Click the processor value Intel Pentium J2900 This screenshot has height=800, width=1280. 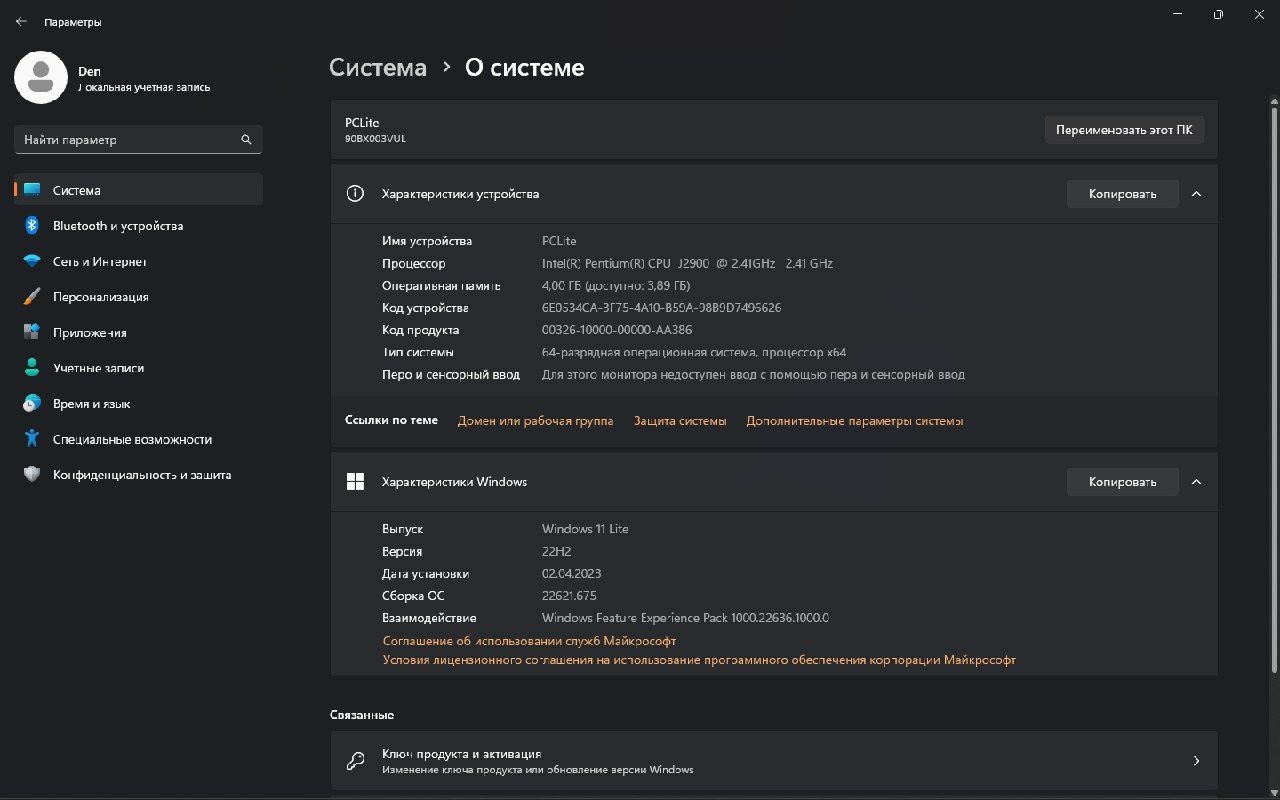(x=687, y=264)
